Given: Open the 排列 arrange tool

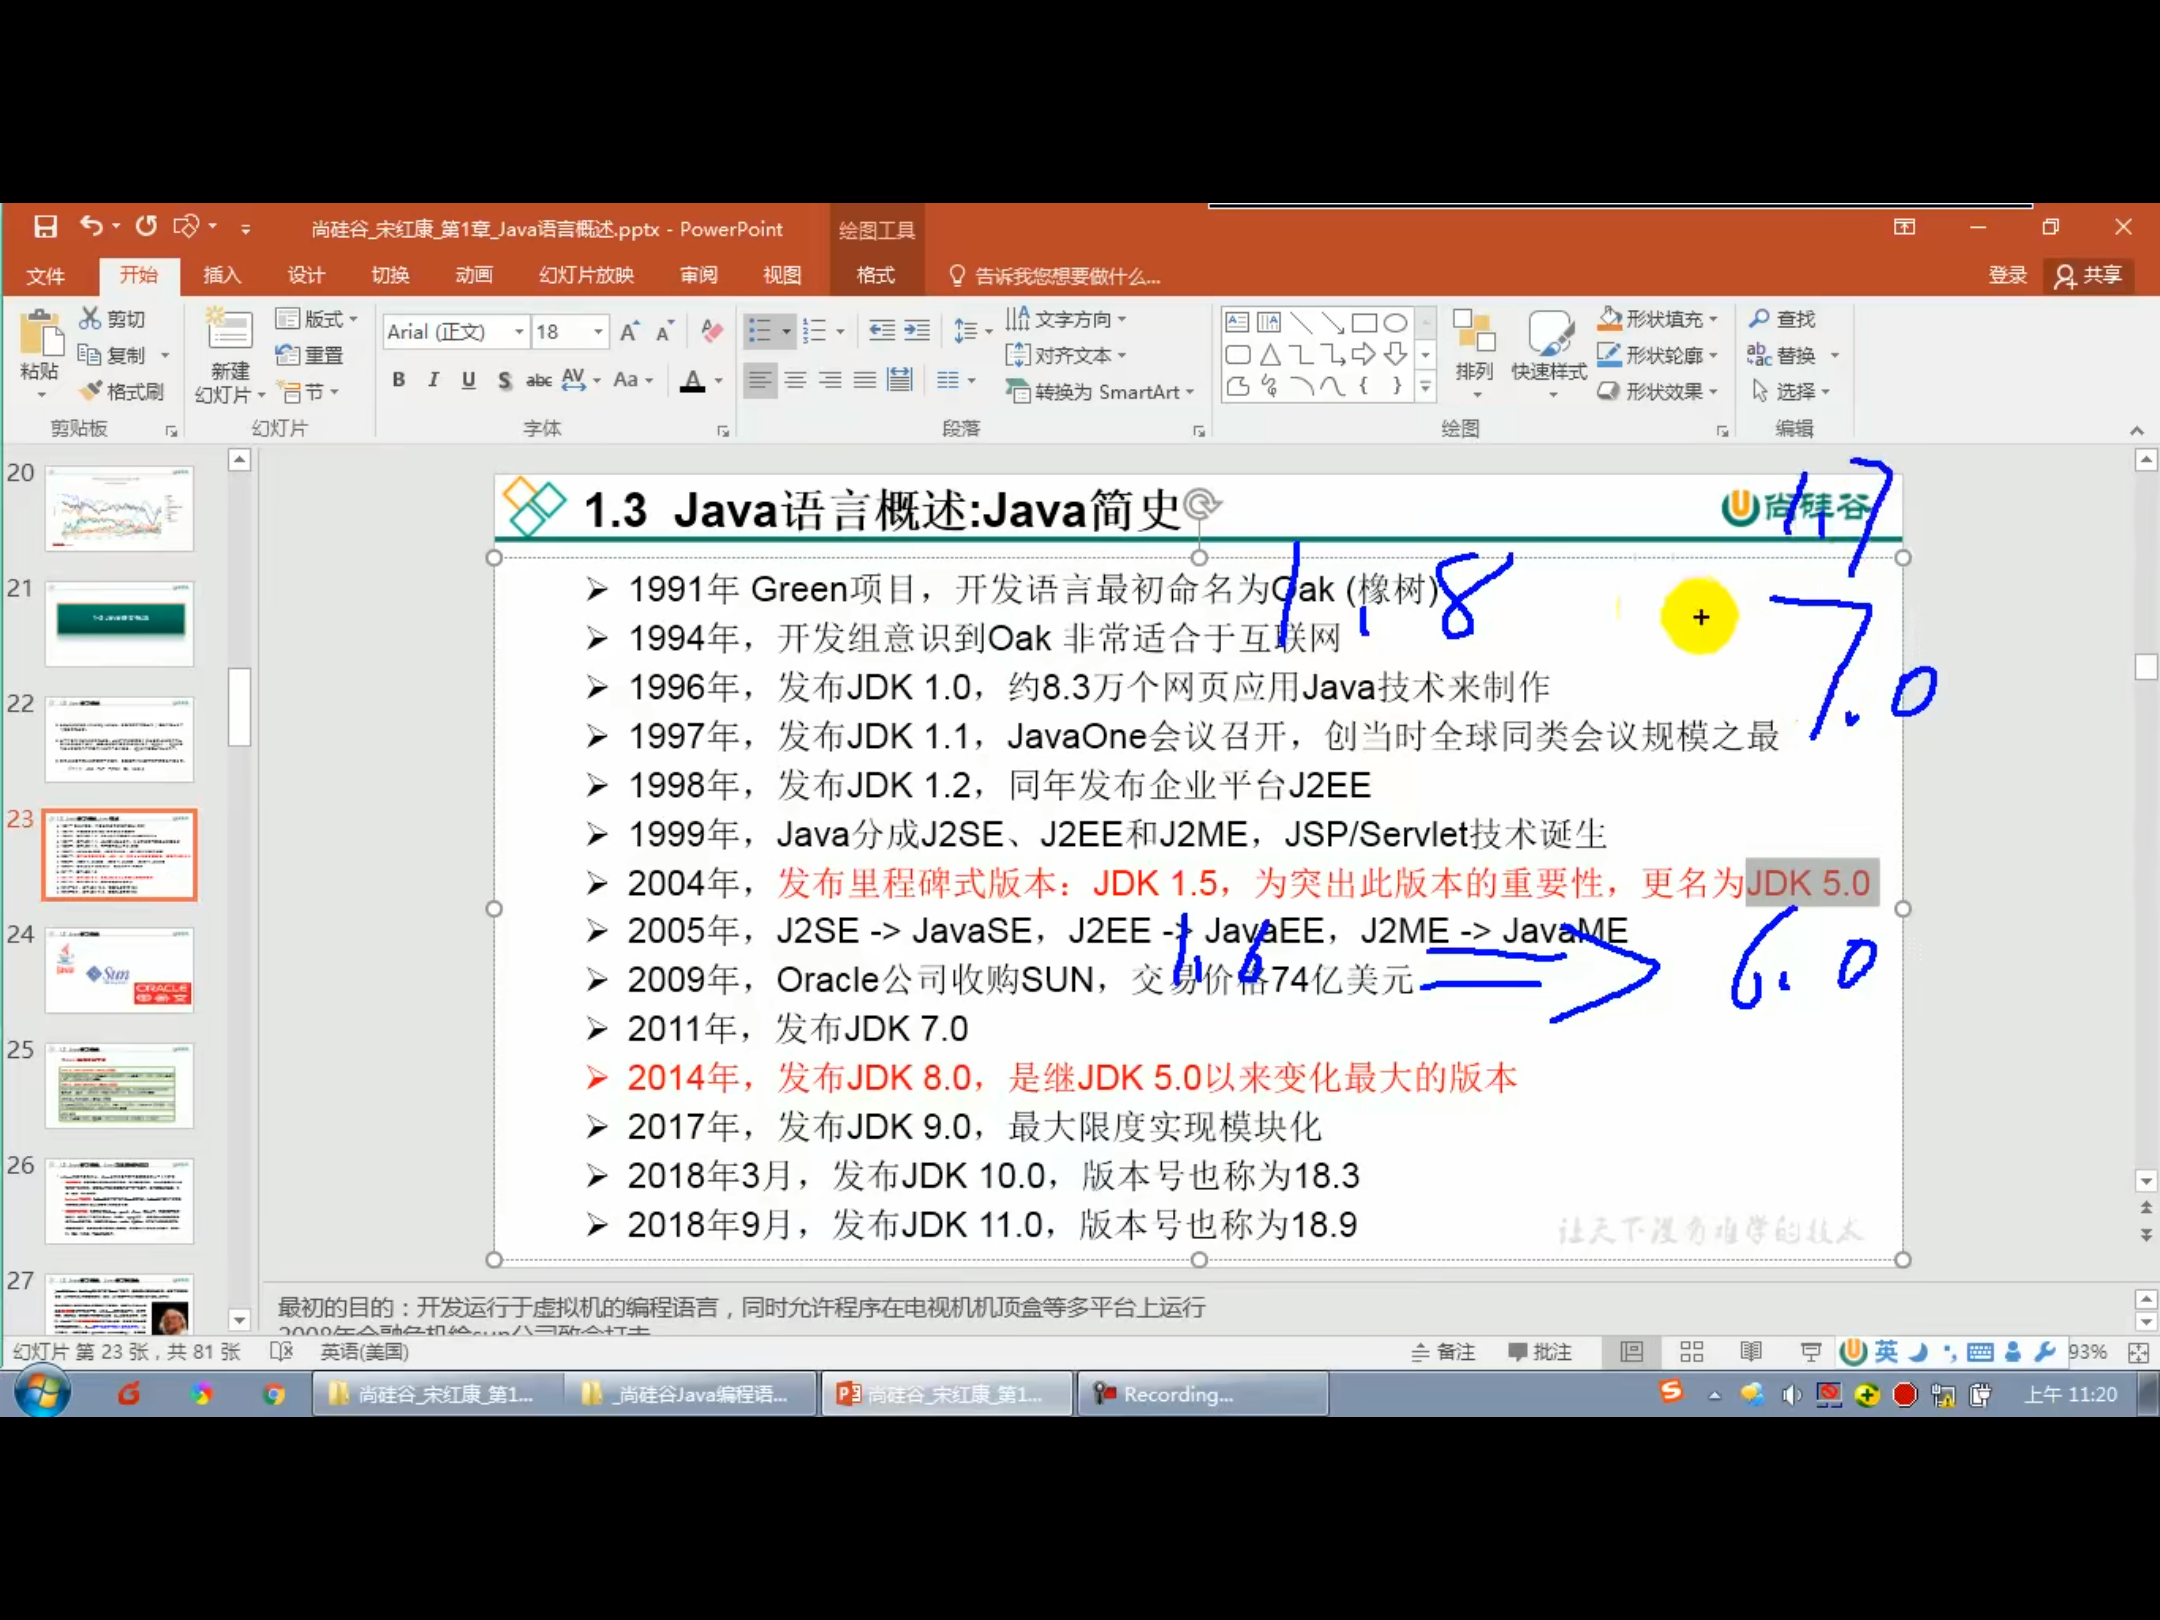Looking at the screenshot, I should 1473,350.
